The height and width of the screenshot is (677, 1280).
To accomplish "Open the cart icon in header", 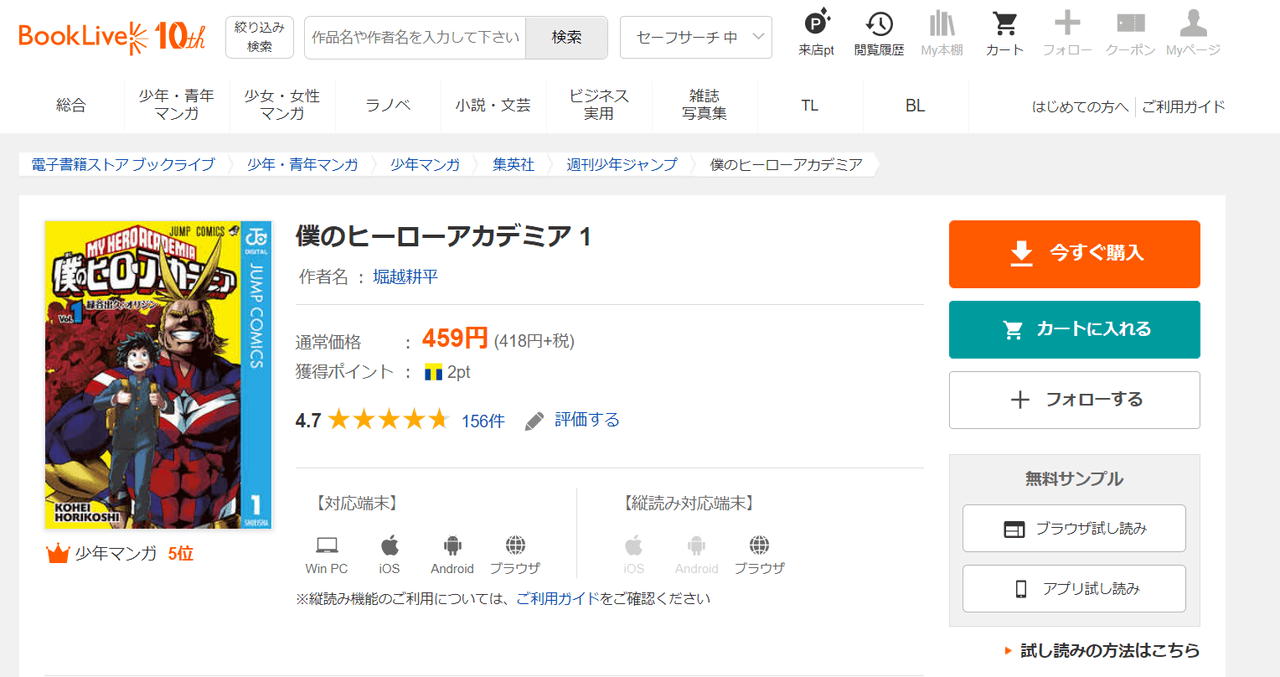I will pos(1004,25).
